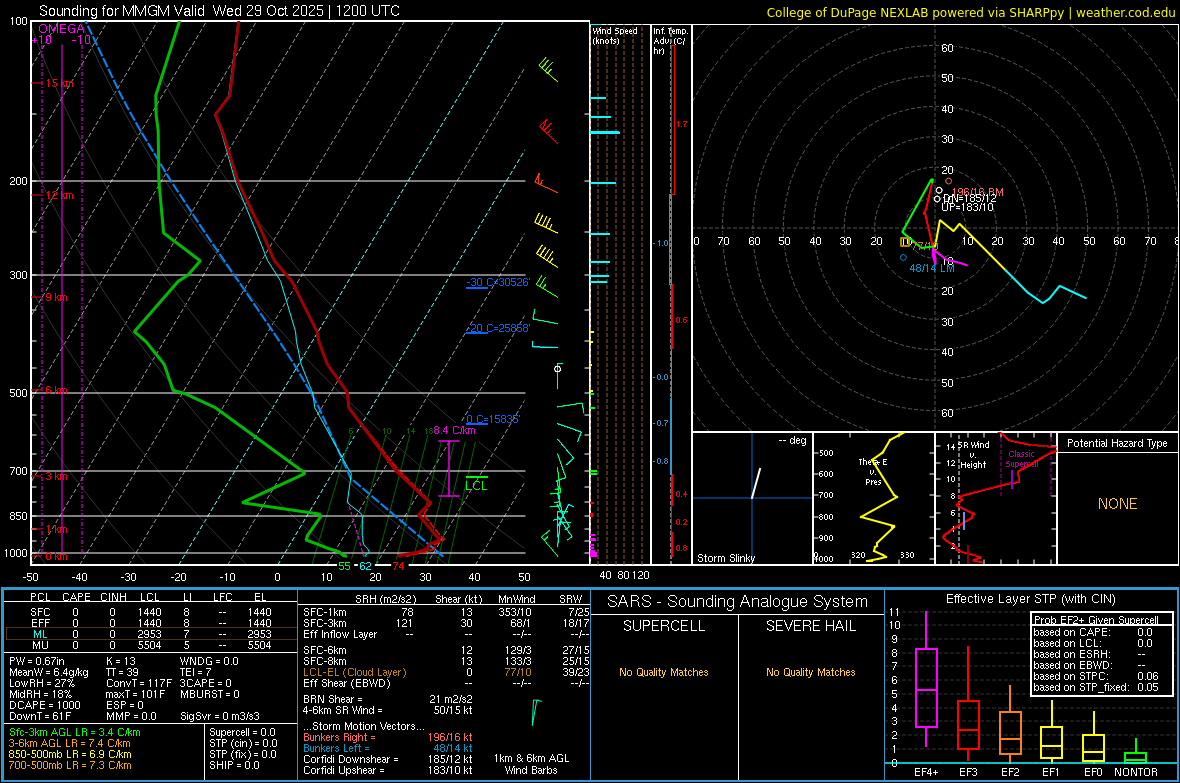The width and height of the screenshot is (1180, 783).
Task: Select the MU parcel row
Action: pyautogui.click(x=151, y=645)
